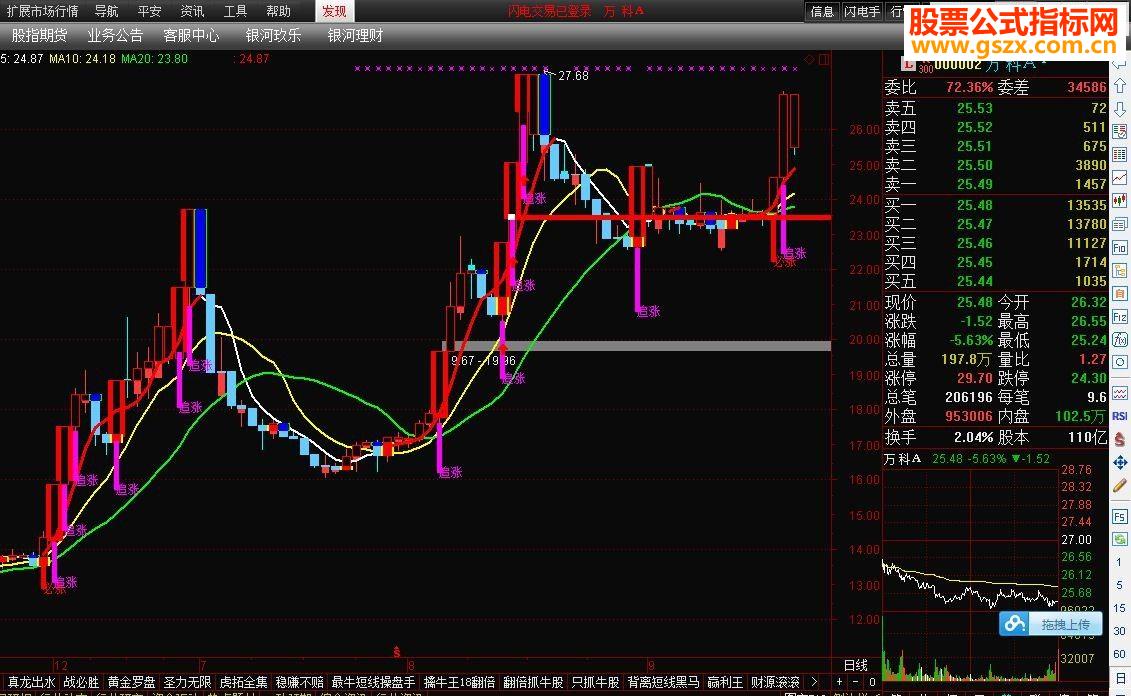
Task: Click the orange 自 self-select icon
Action: [1119, 294]
